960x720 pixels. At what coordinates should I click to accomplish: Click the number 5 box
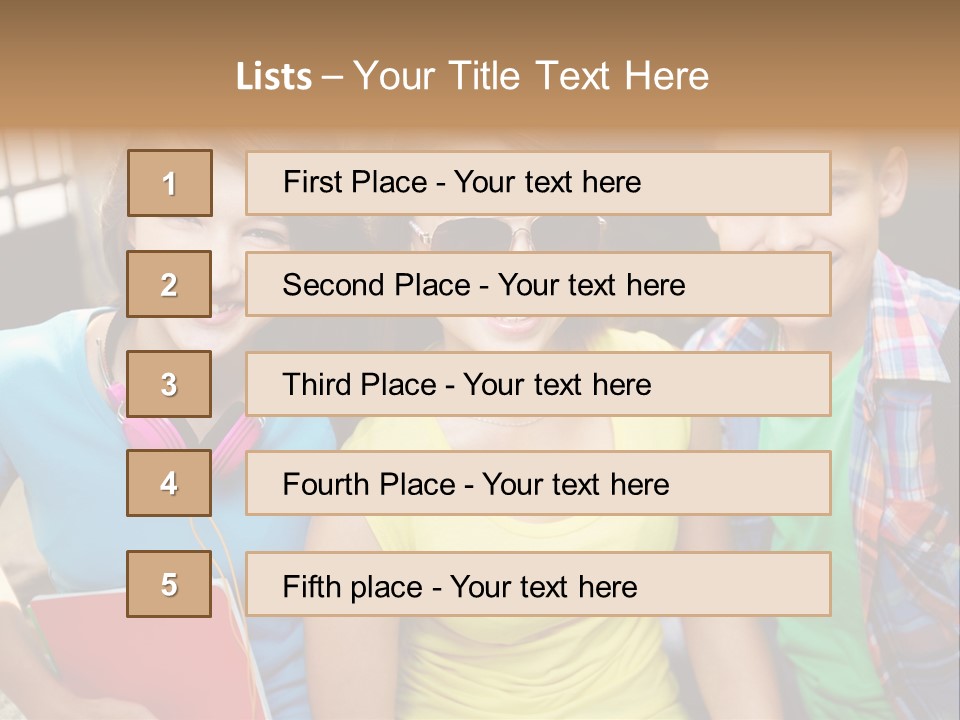coord(169,584)
